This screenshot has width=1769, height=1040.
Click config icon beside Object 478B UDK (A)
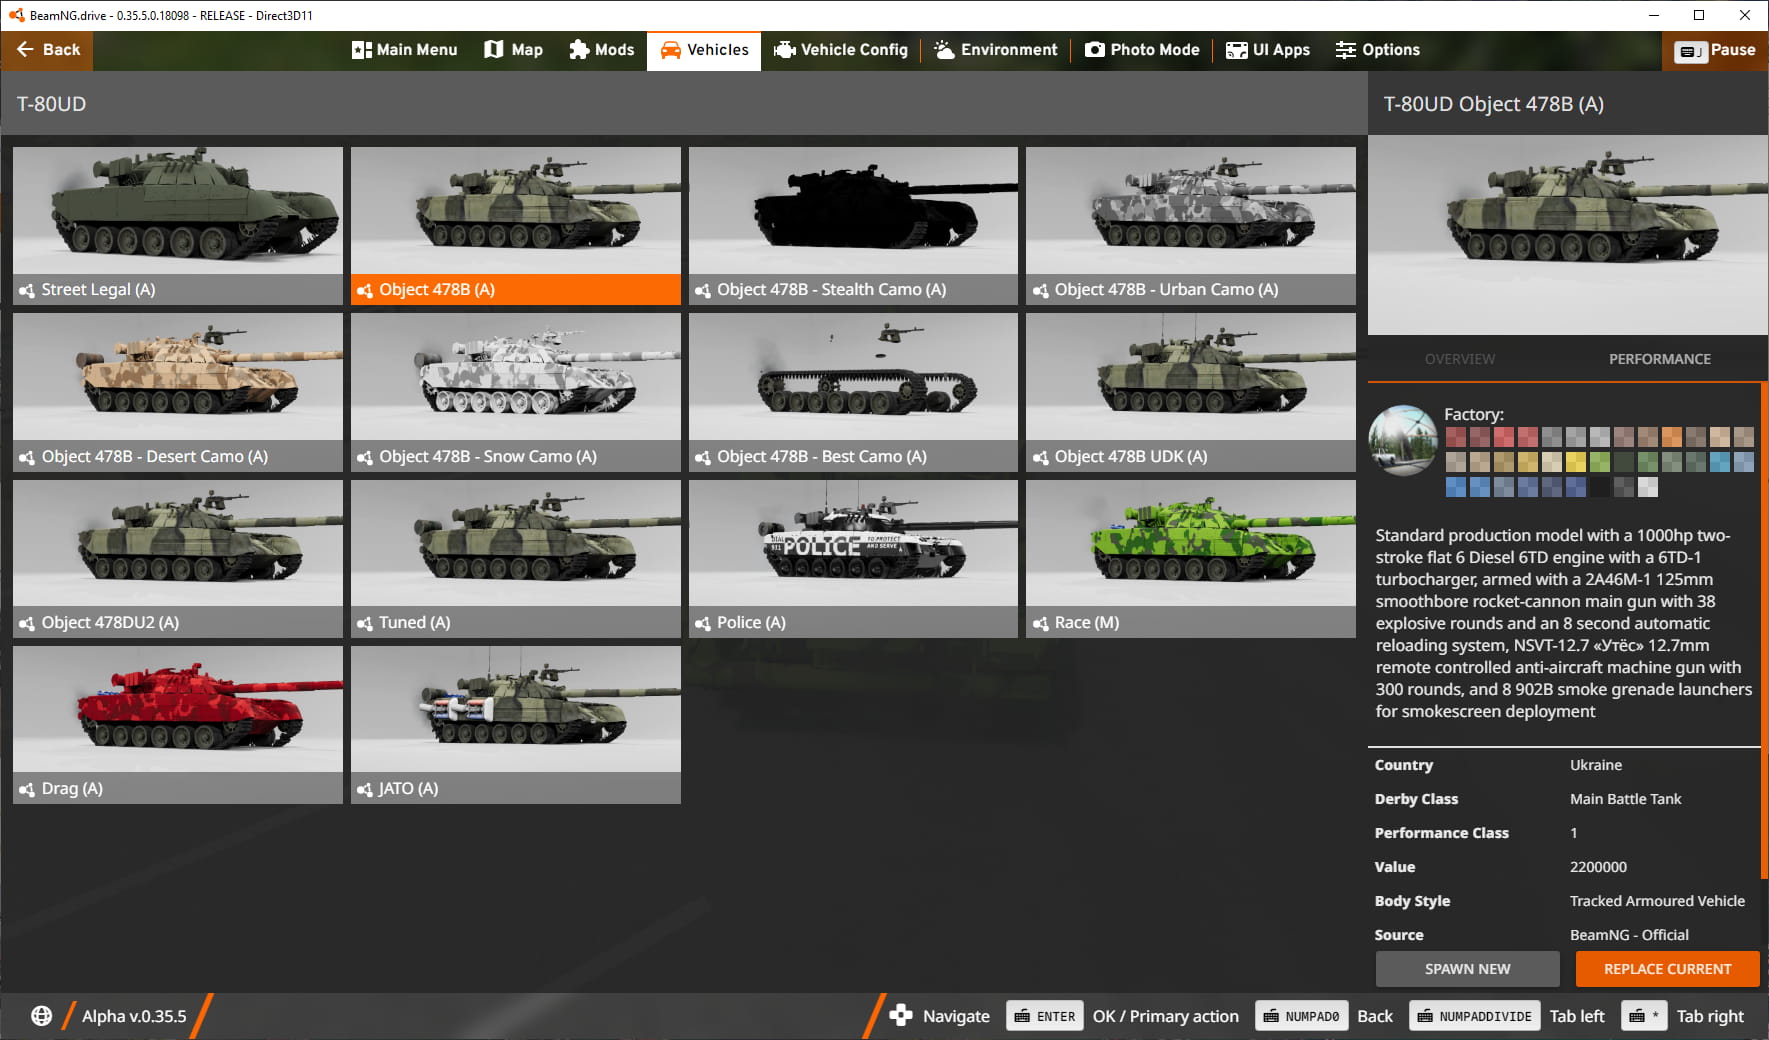pyautogui.click(x=1041, y=457)
